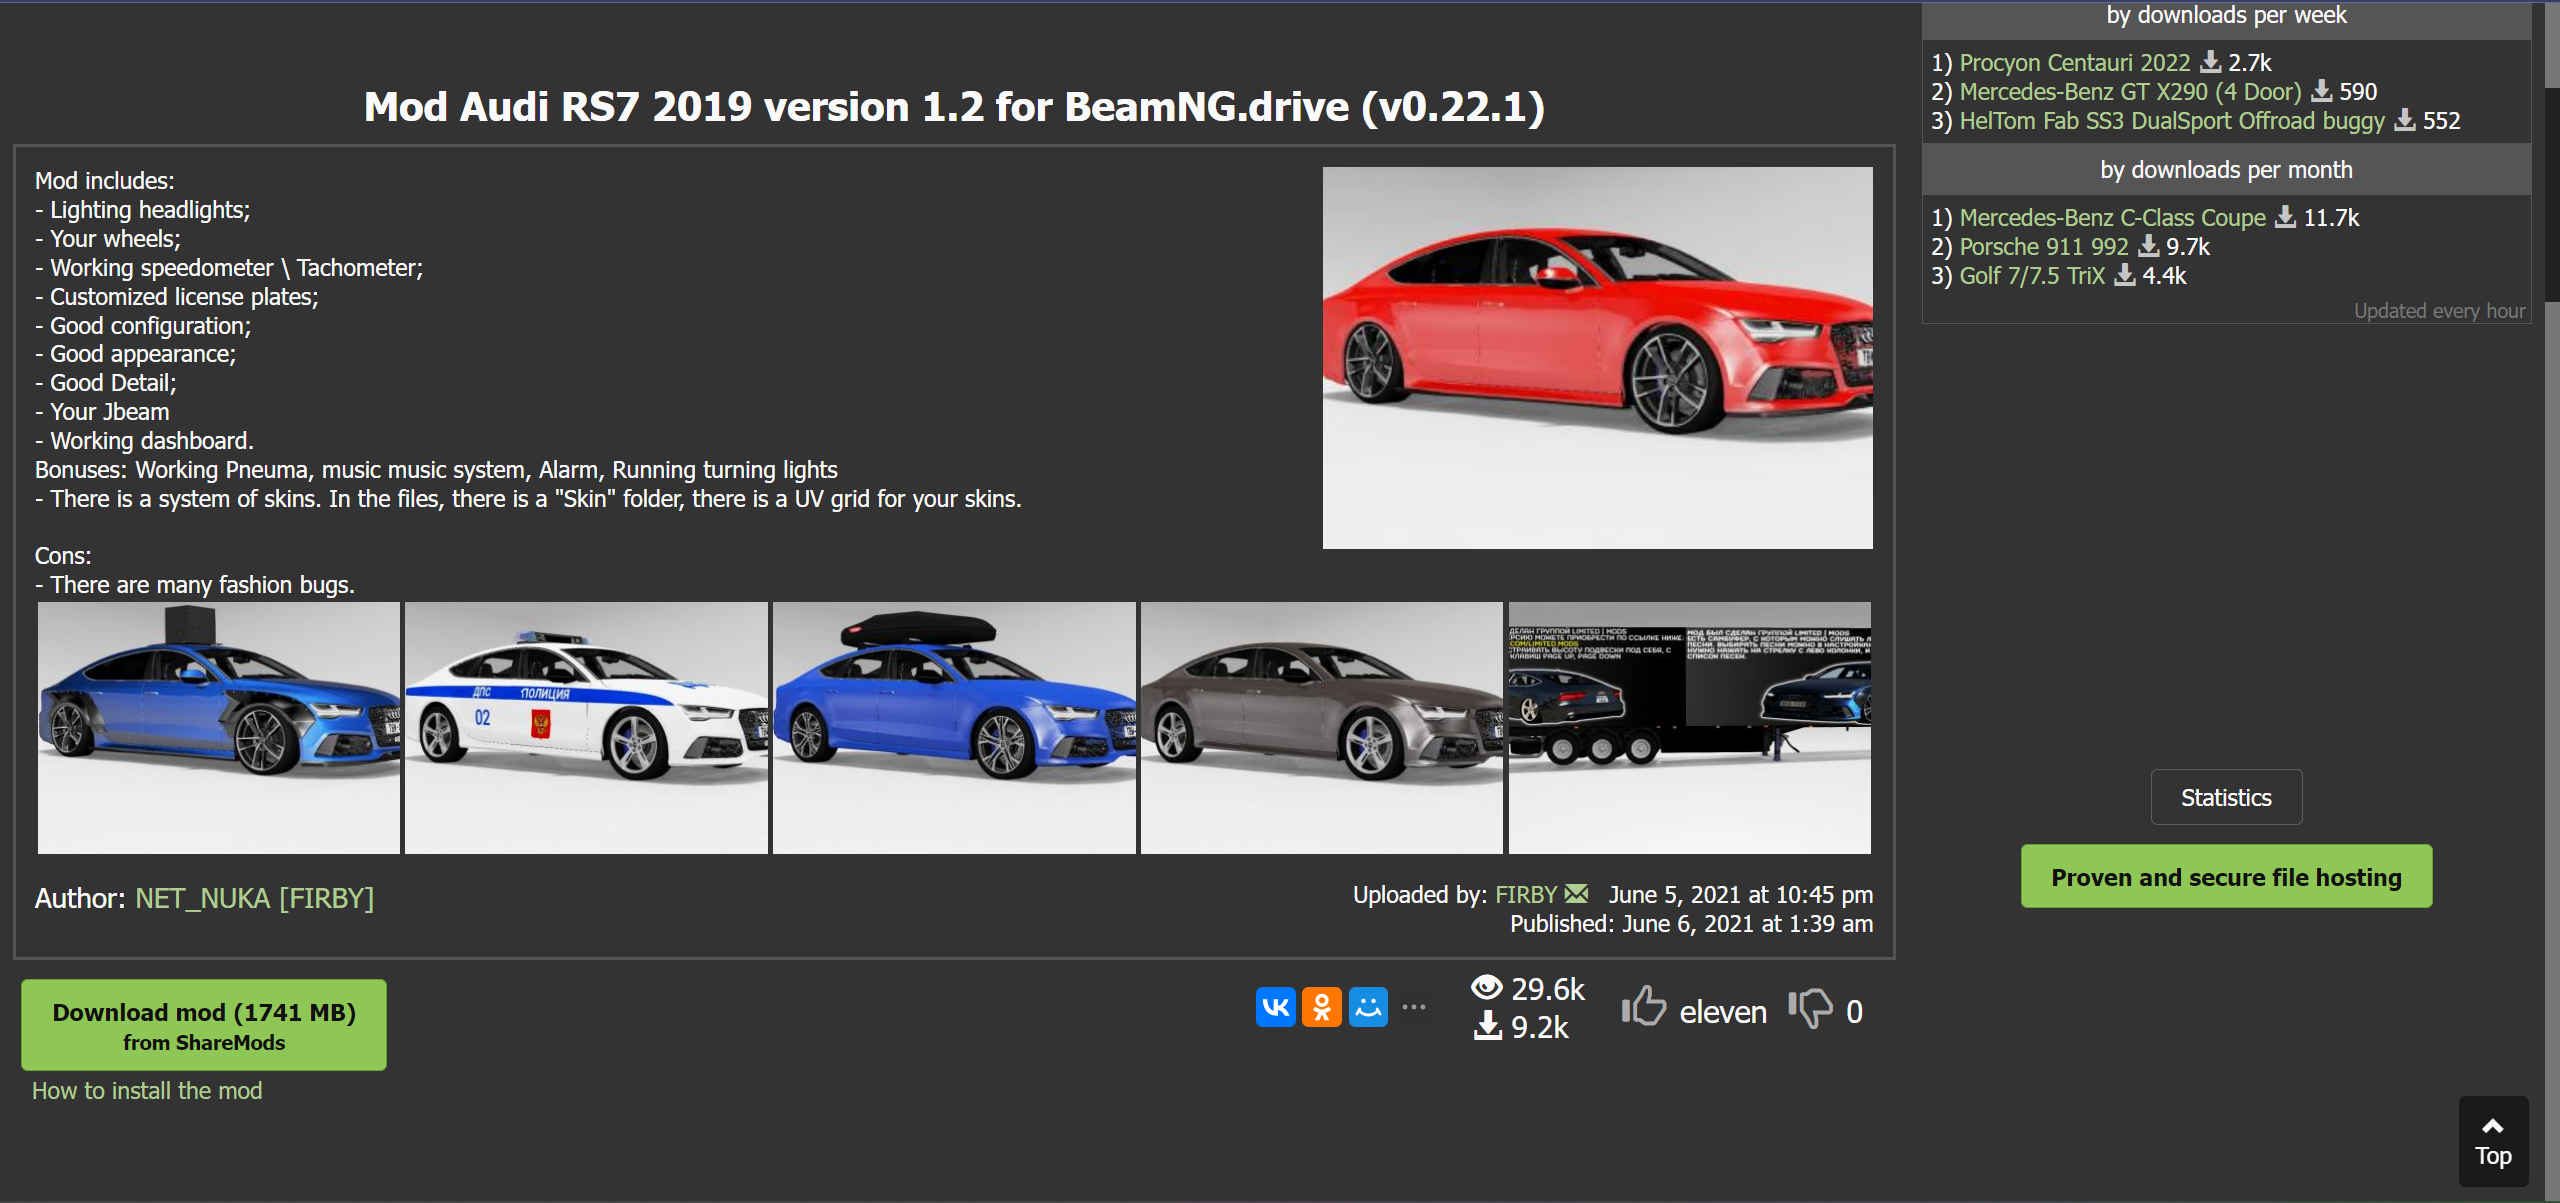Click the eye views counter icon
The height and width of the screenshot is (1203, 2560).
(x=1487, y=987)
